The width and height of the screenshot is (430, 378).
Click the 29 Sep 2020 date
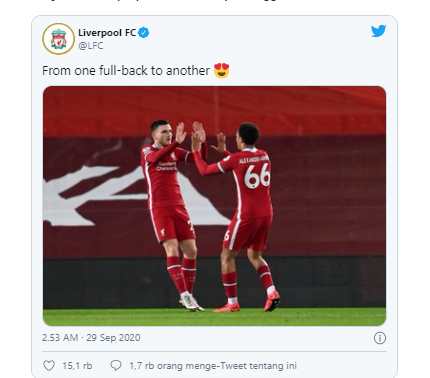113,338
